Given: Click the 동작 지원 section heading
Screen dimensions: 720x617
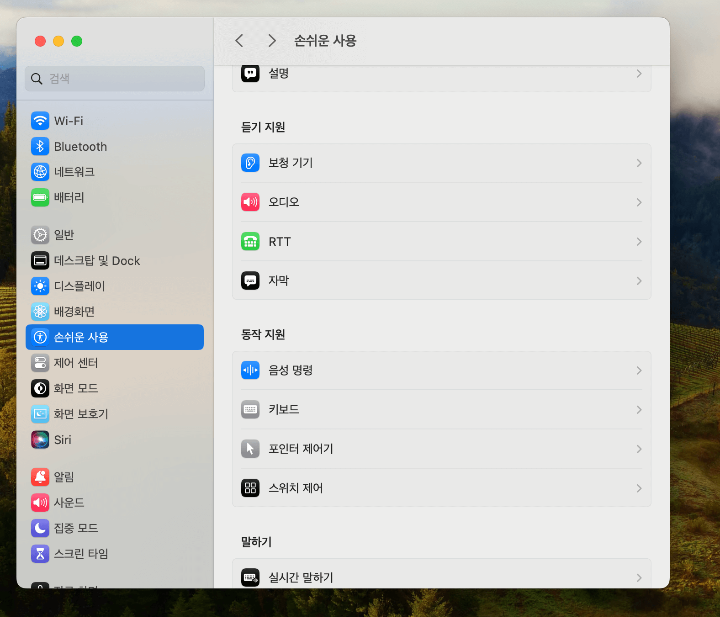Looking at the screenshot, I should click(263, 335).
